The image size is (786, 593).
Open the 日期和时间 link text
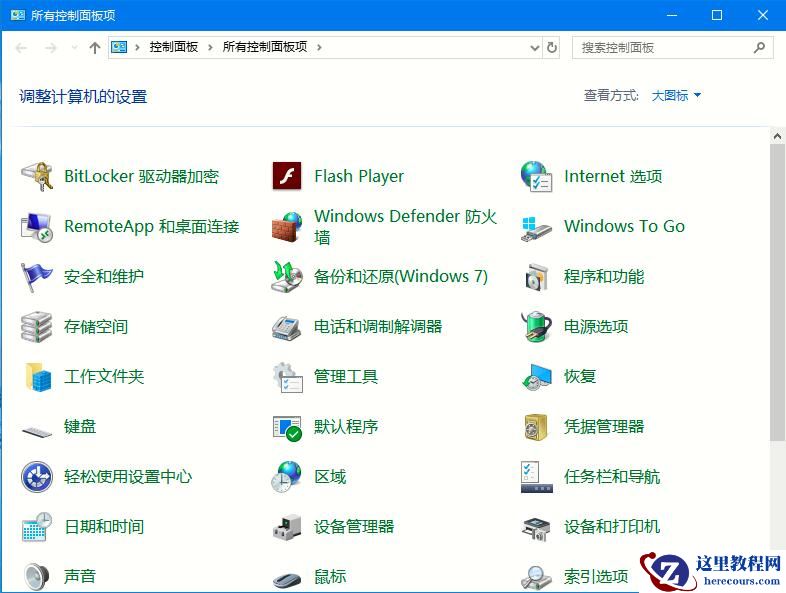pos(104,527)
